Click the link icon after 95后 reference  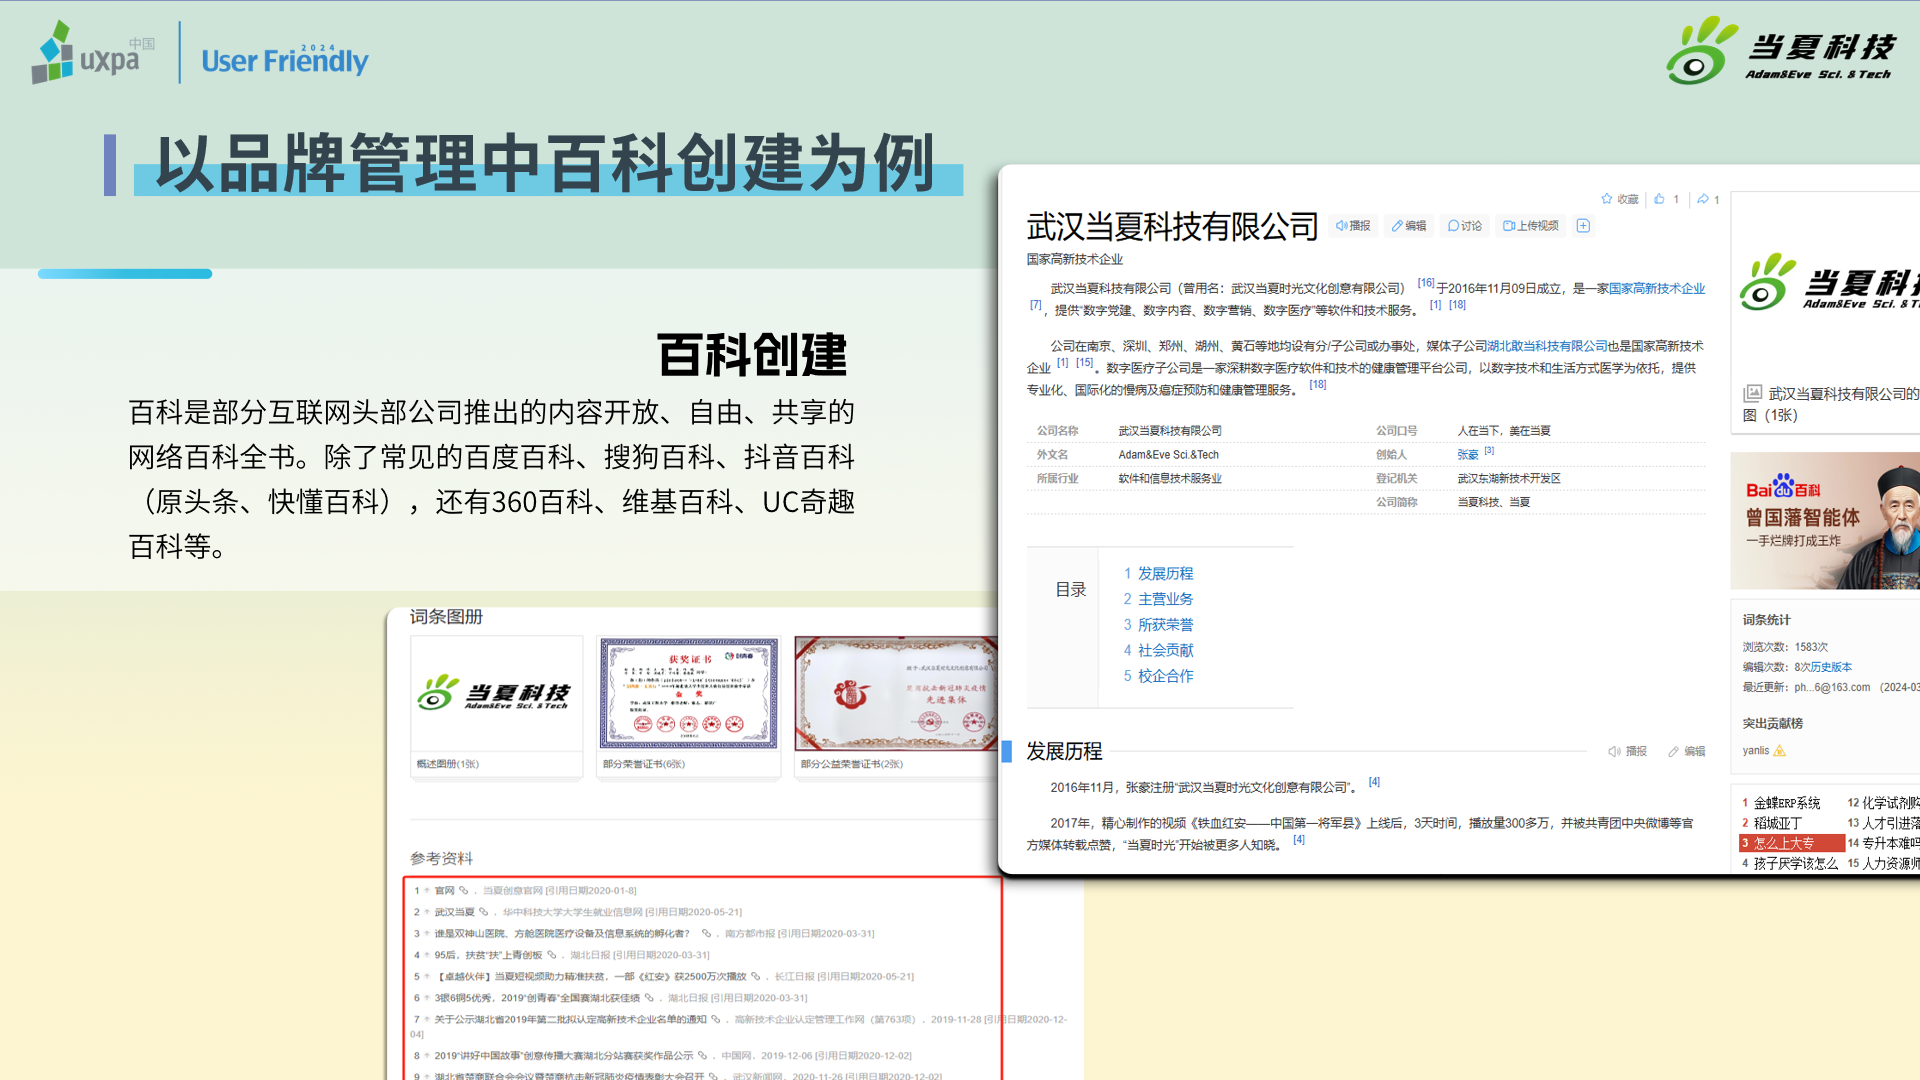tap(551, 955)
